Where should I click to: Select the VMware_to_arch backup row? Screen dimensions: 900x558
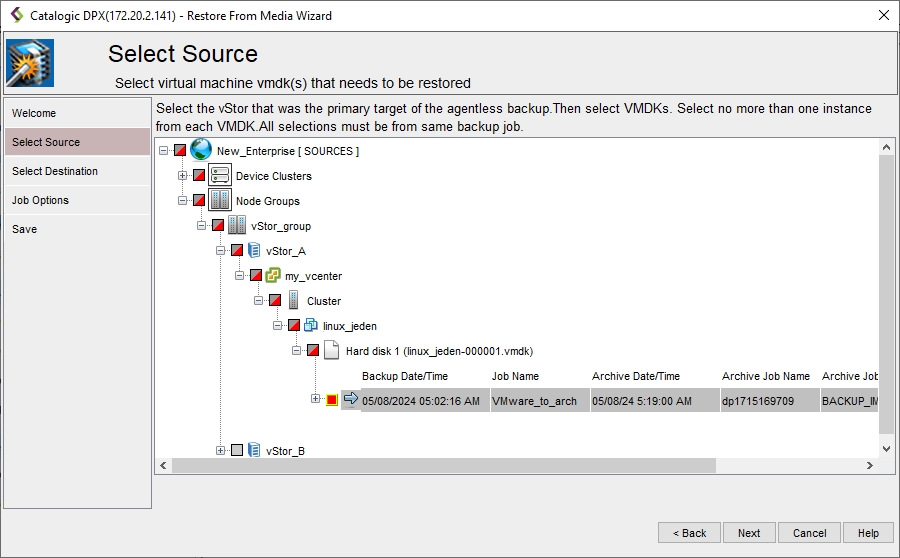pos(534,401)
